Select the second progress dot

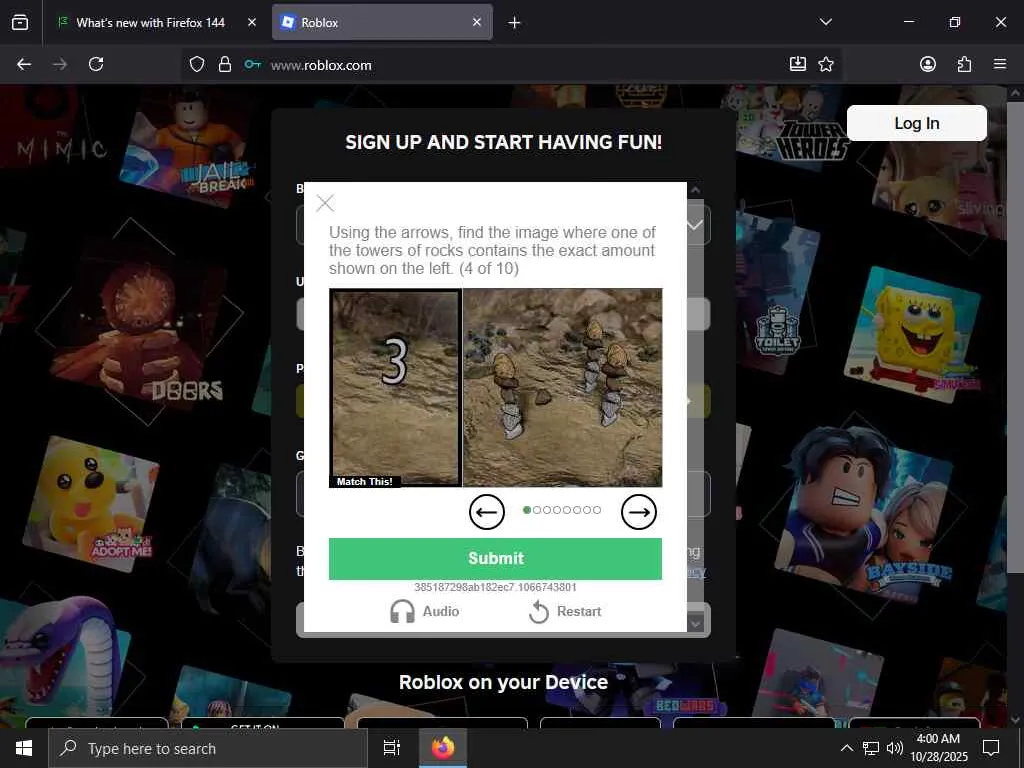click(x=537, y=510)
